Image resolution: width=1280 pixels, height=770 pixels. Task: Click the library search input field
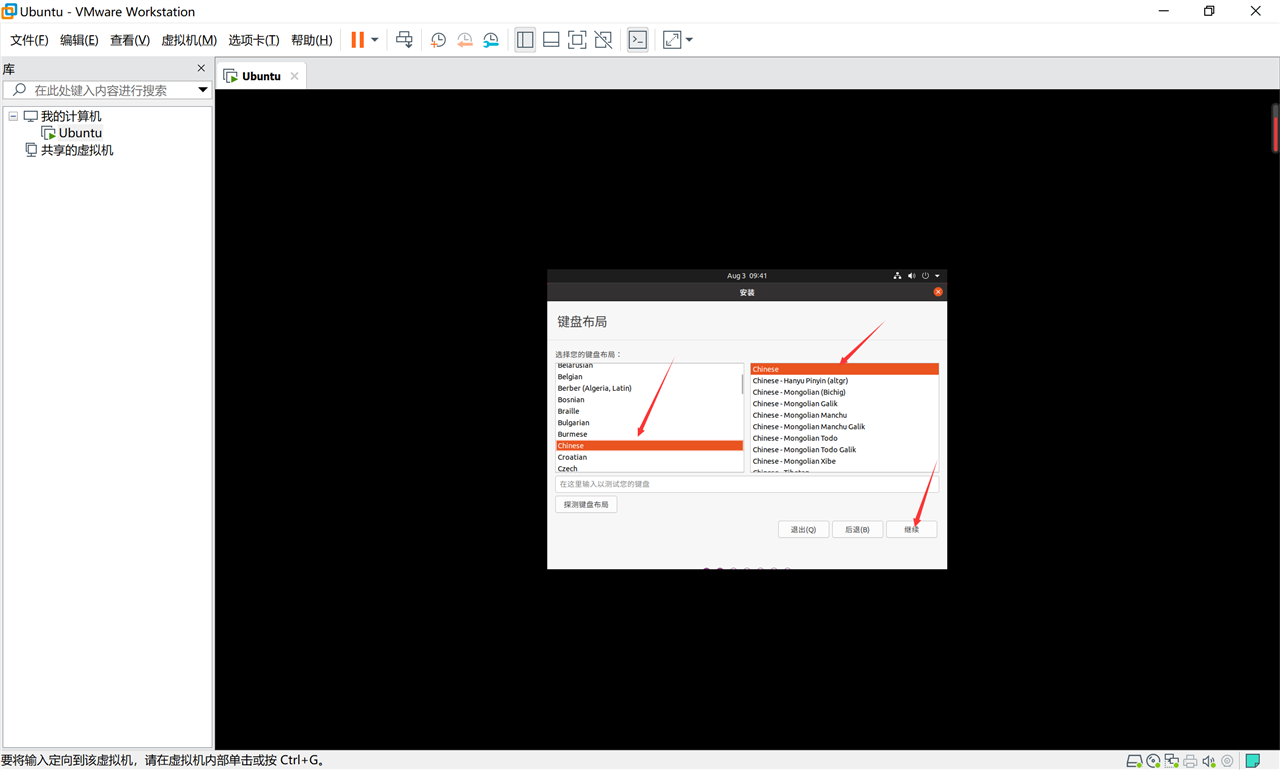pyautogui.click(x=106, y=90)
